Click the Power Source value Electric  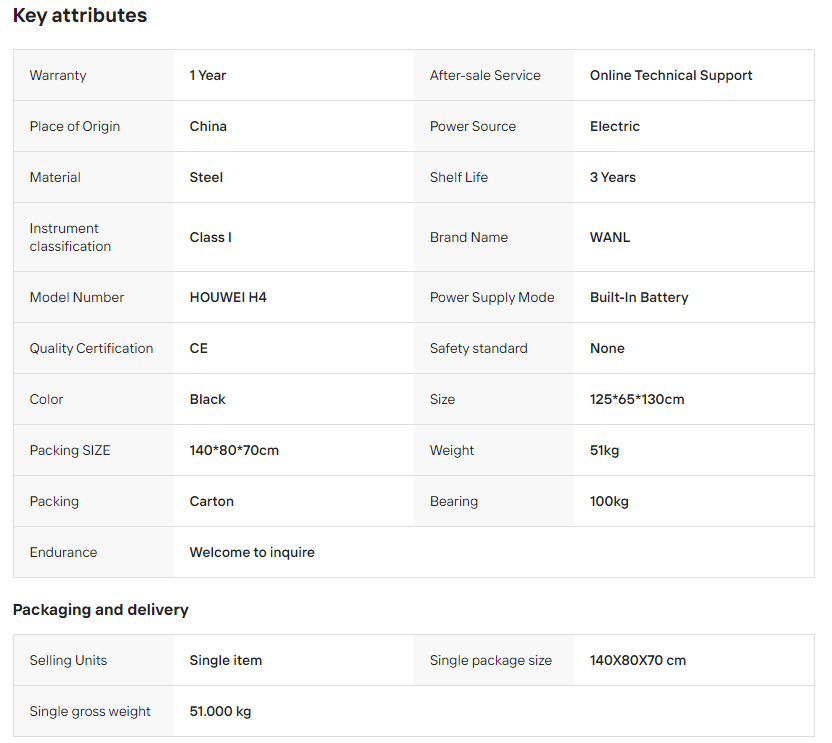tap(615, 126)
